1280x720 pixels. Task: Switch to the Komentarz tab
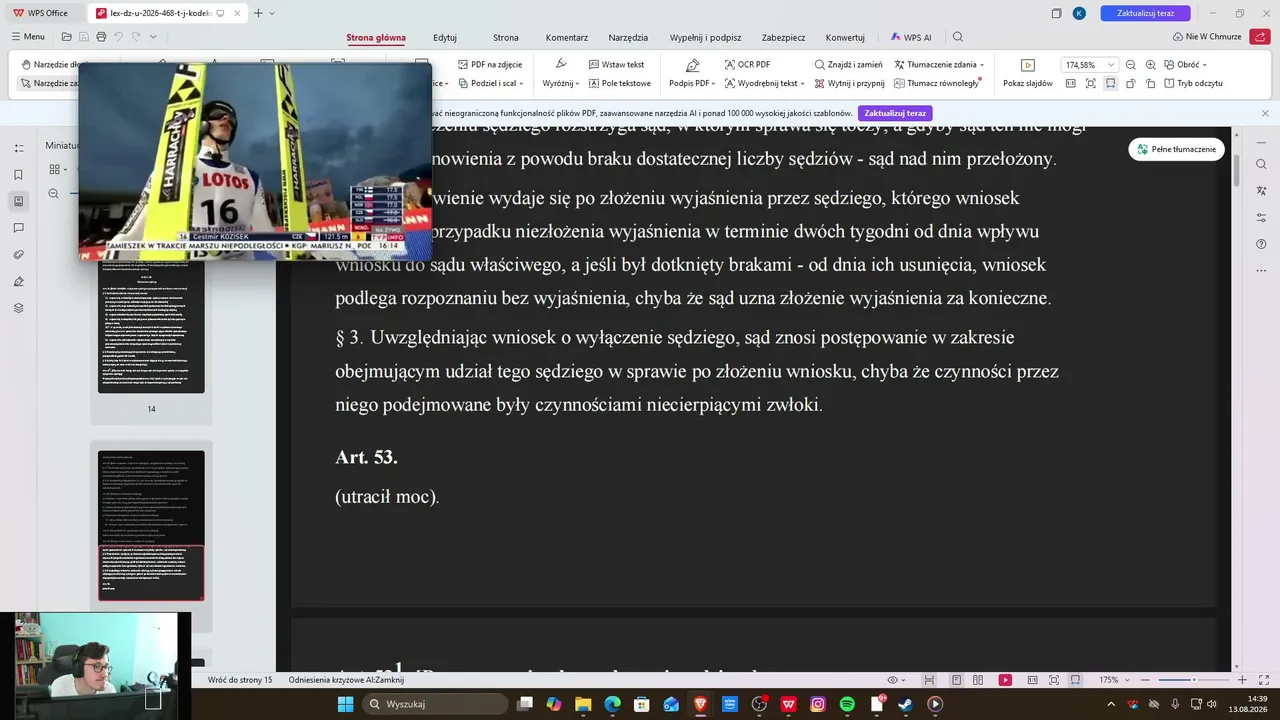tap(567, 37)
